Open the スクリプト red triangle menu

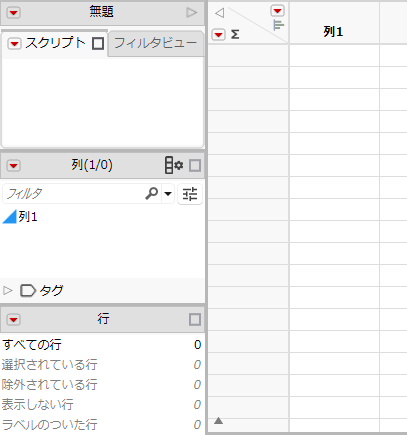pyautogui.click(x=14, y=43)
